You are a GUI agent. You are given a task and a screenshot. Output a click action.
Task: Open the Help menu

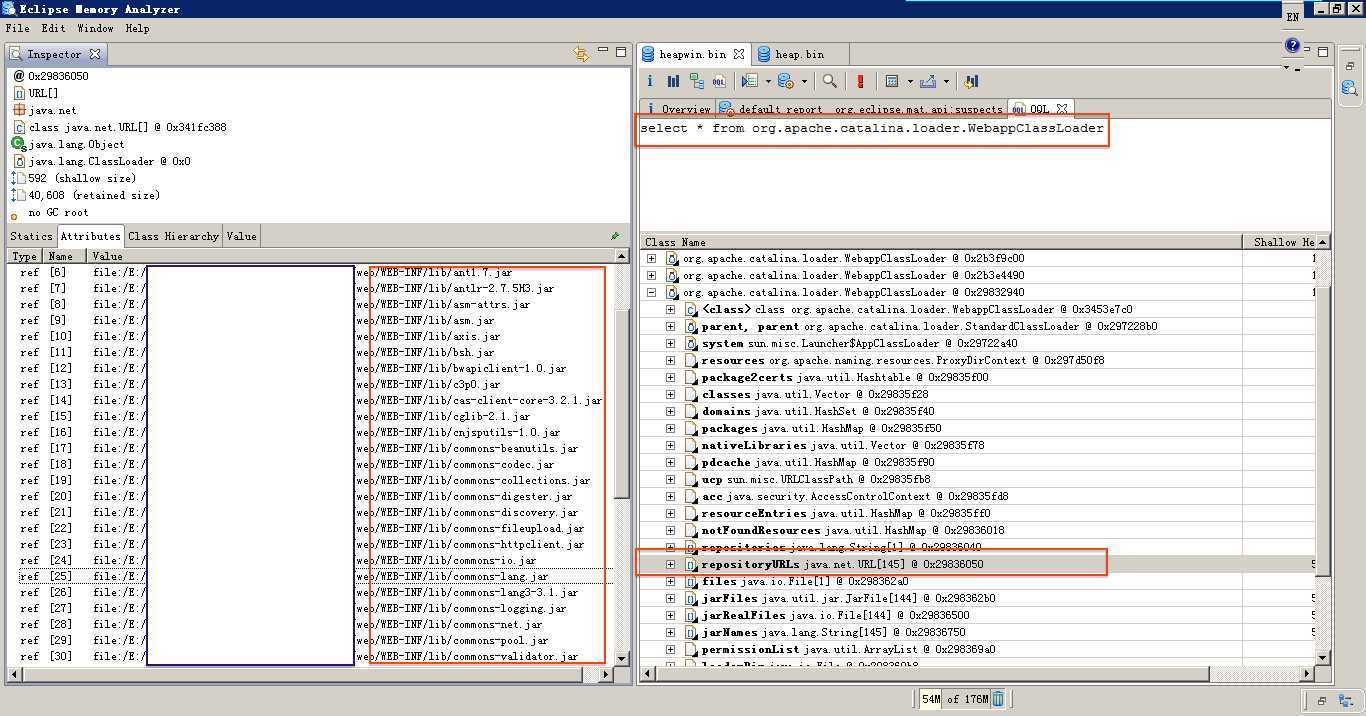pos(137,28)
